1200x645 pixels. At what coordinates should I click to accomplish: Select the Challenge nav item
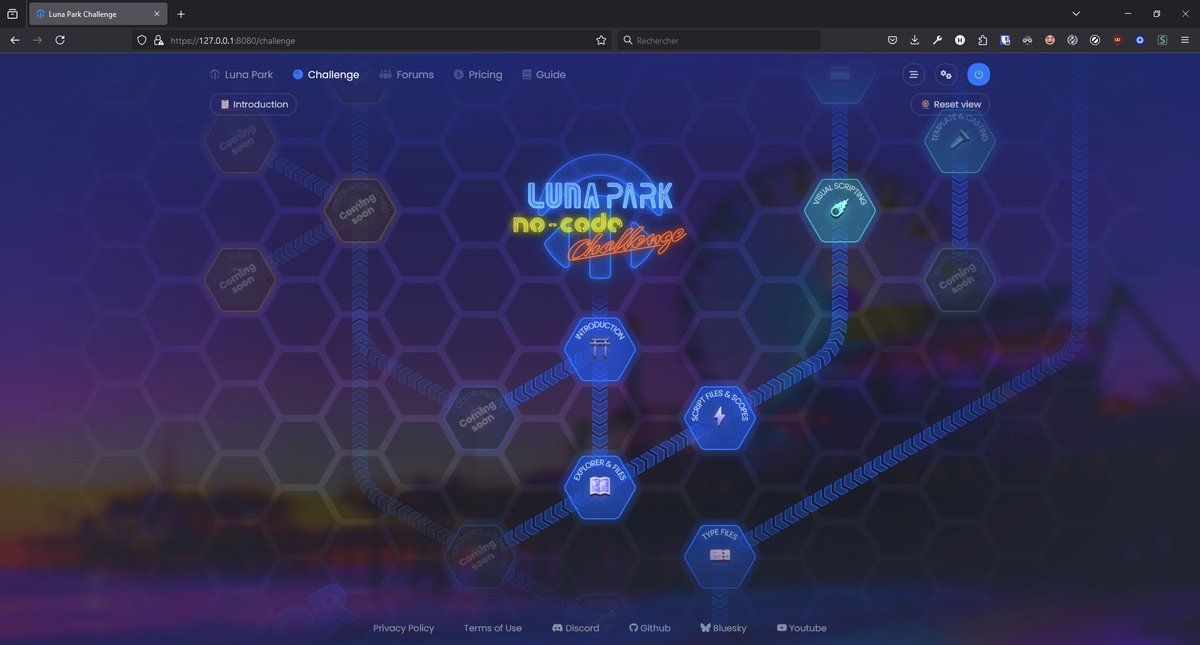pyautogui.click(x=326, y=74)
